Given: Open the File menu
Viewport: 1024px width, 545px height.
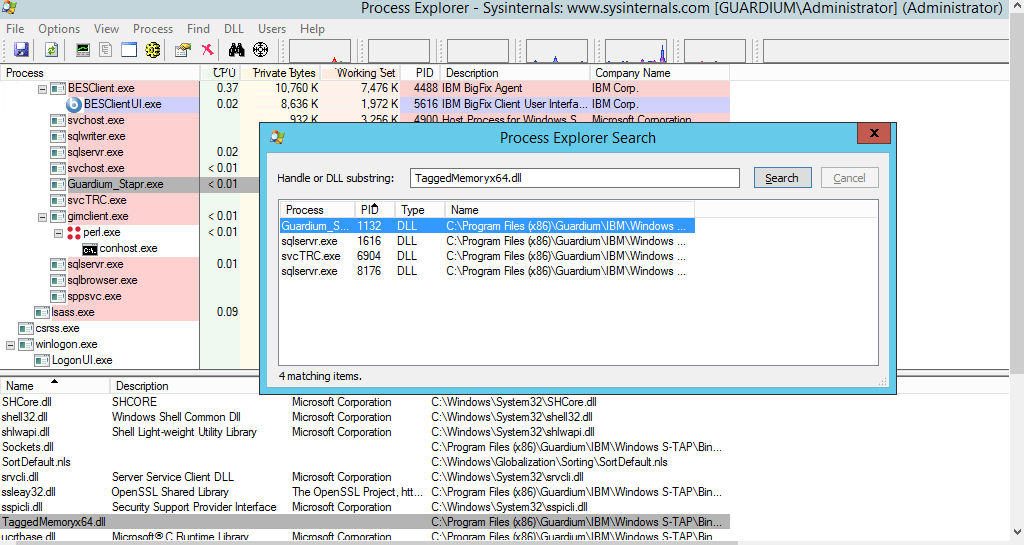Looking at the screenshot, I should tap(15, 29).
